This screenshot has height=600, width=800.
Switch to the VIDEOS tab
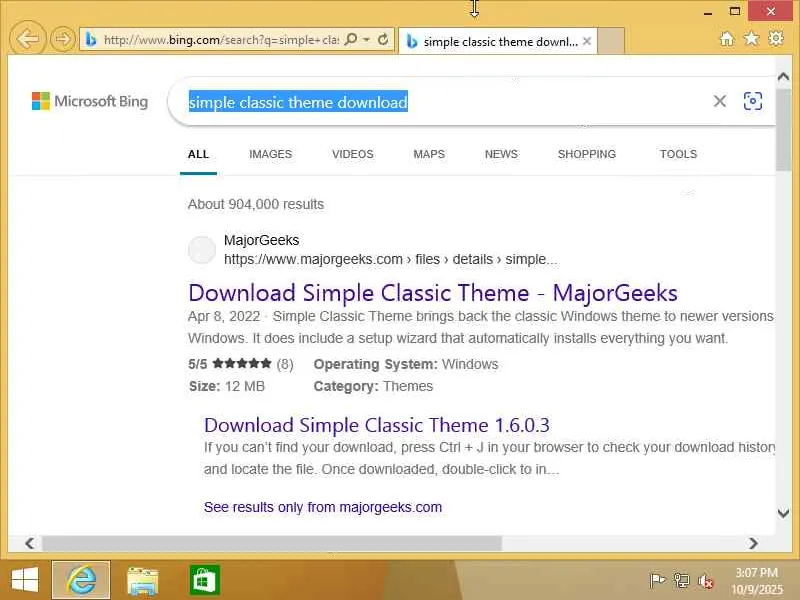tap(353, 154)
